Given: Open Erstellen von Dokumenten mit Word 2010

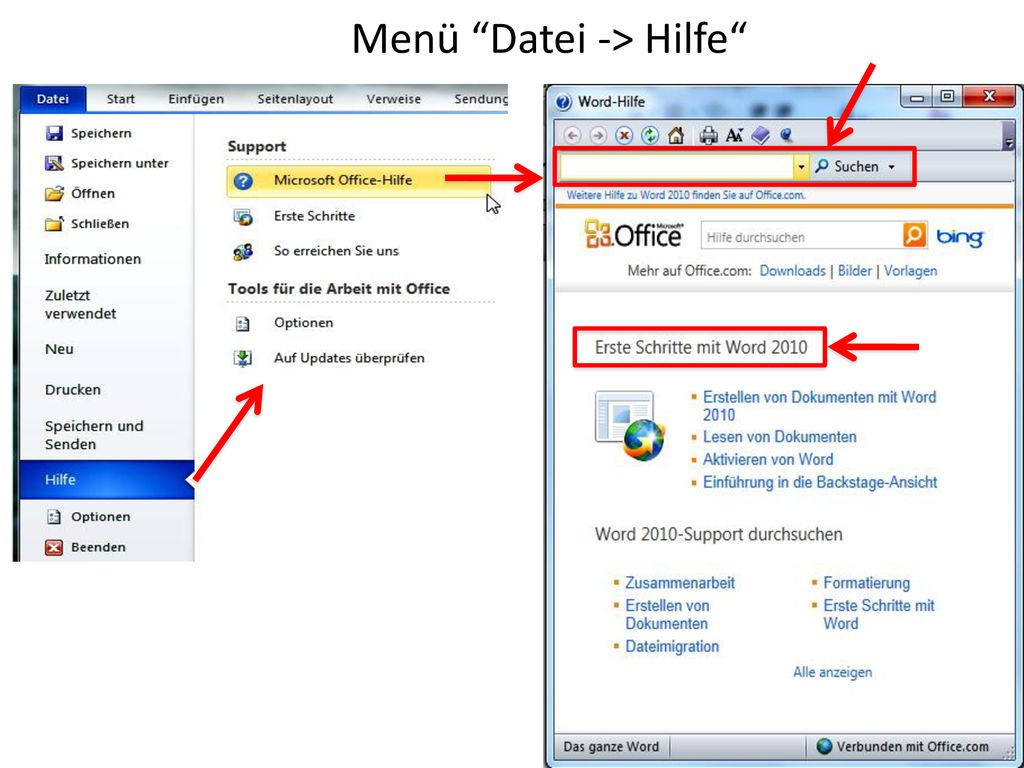Looking at the screenshot, I should click(x=820, y=406).
